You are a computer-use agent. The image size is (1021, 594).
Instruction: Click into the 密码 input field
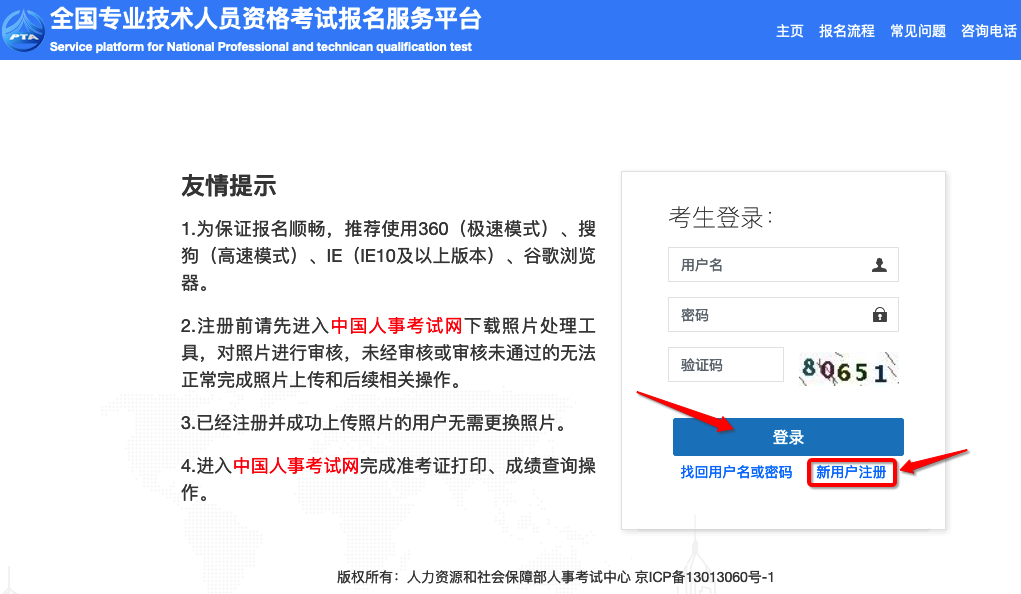tap(783, 315)
